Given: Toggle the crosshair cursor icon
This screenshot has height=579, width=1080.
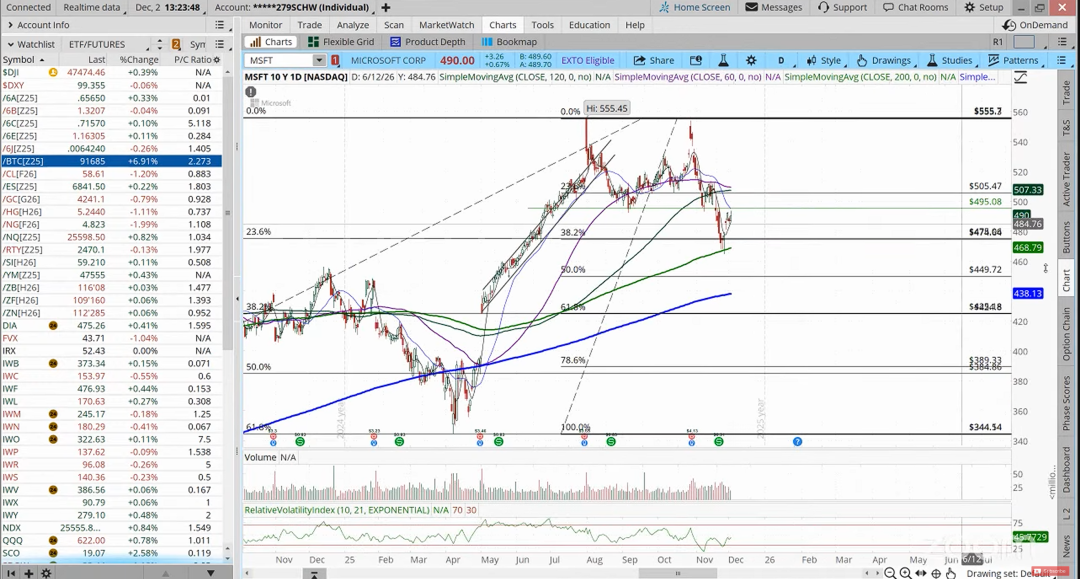Looking at the screenshot, I should pyautogui.click(x=936, y=573).
